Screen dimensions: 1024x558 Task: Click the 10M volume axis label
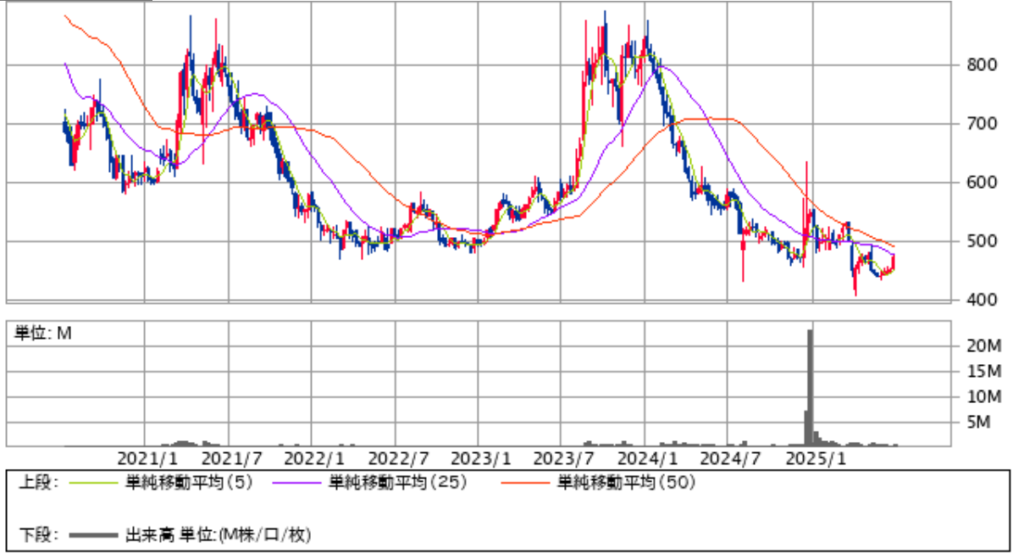click(x=984, y=397)
